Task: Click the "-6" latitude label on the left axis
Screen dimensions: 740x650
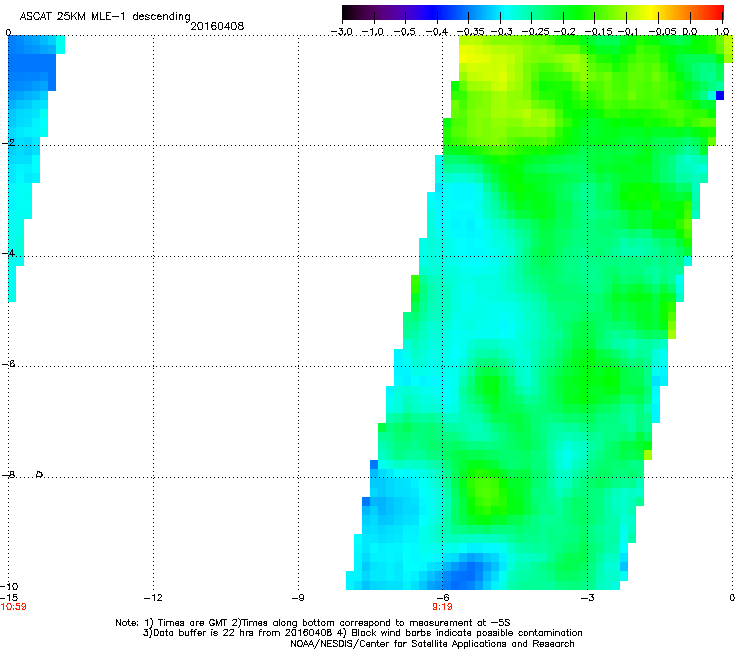Action: pos(8,363)
